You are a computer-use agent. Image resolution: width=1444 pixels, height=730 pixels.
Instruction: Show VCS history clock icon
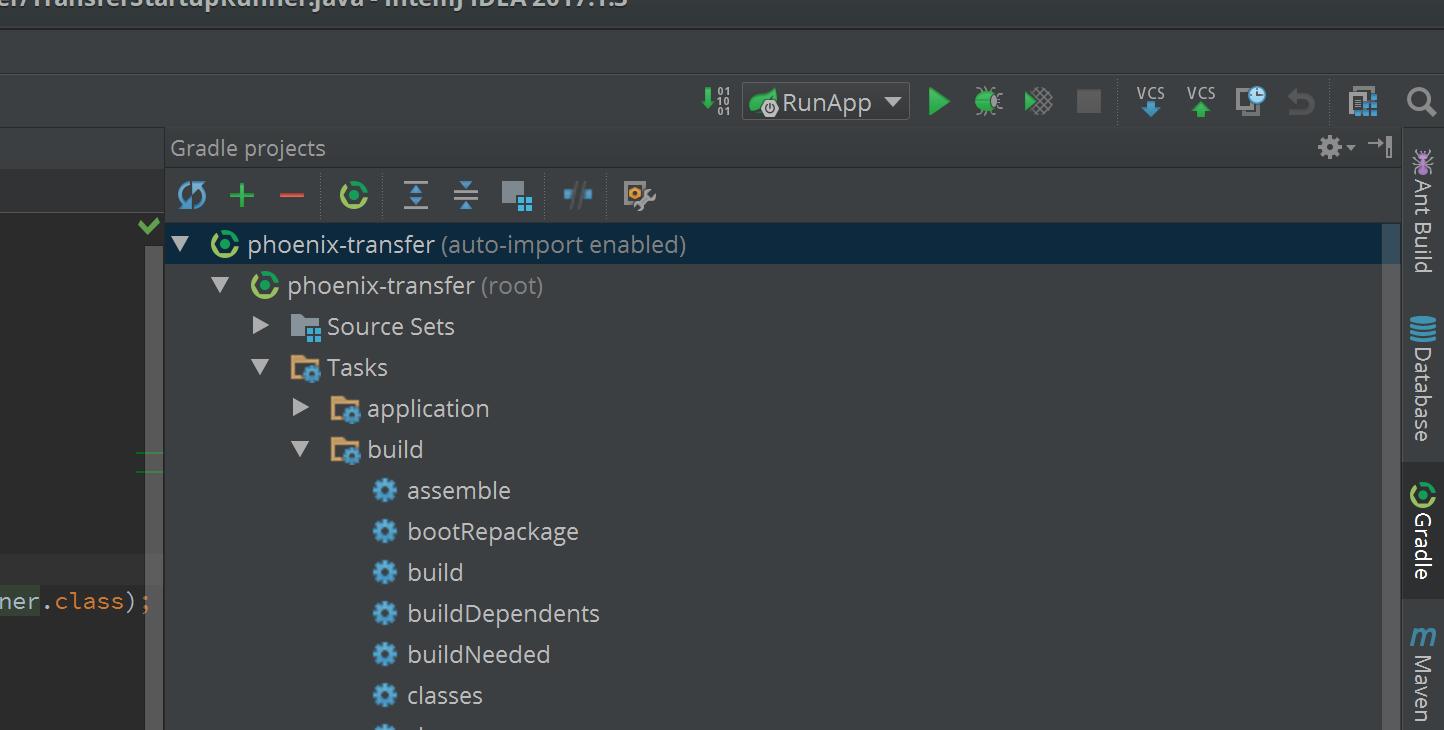(1251, 101)
